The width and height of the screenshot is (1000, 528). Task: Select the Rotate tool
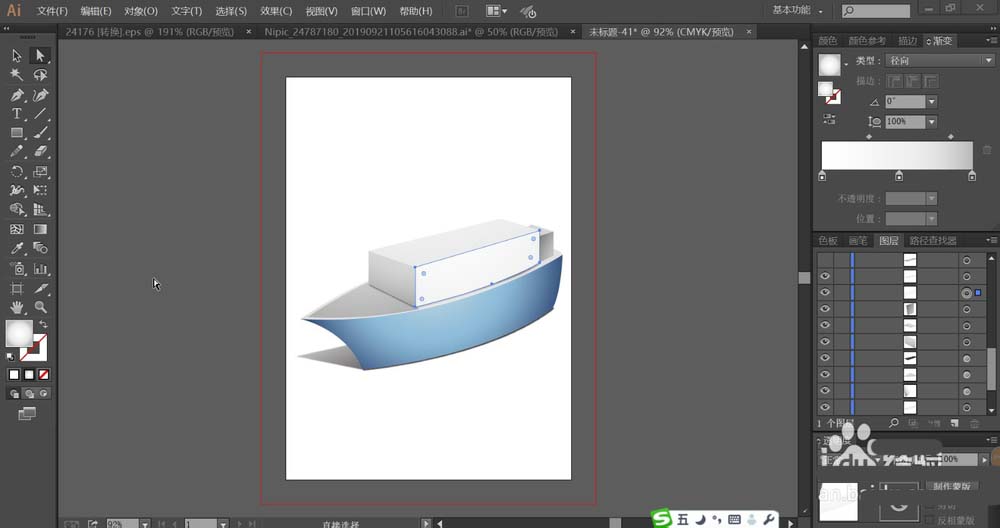(17, 172)
